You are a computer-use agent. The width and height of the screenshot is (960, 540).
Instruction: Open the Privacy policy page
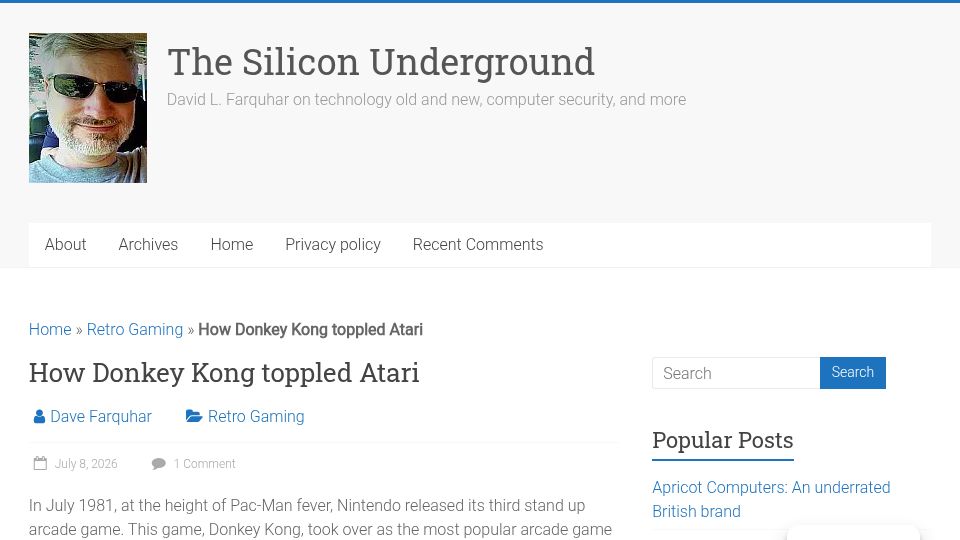tap(333, 244)
